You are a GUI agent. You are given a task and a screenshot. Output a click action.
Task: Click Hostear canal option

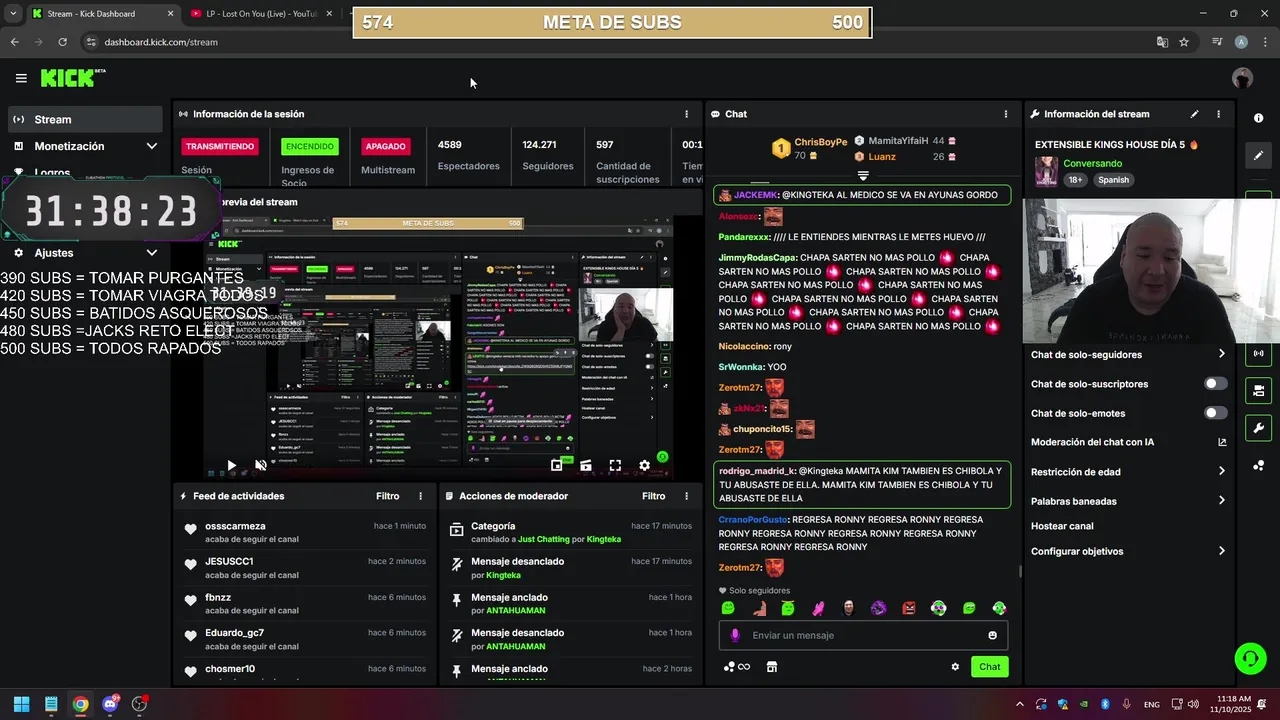[x=1062, y=526]
